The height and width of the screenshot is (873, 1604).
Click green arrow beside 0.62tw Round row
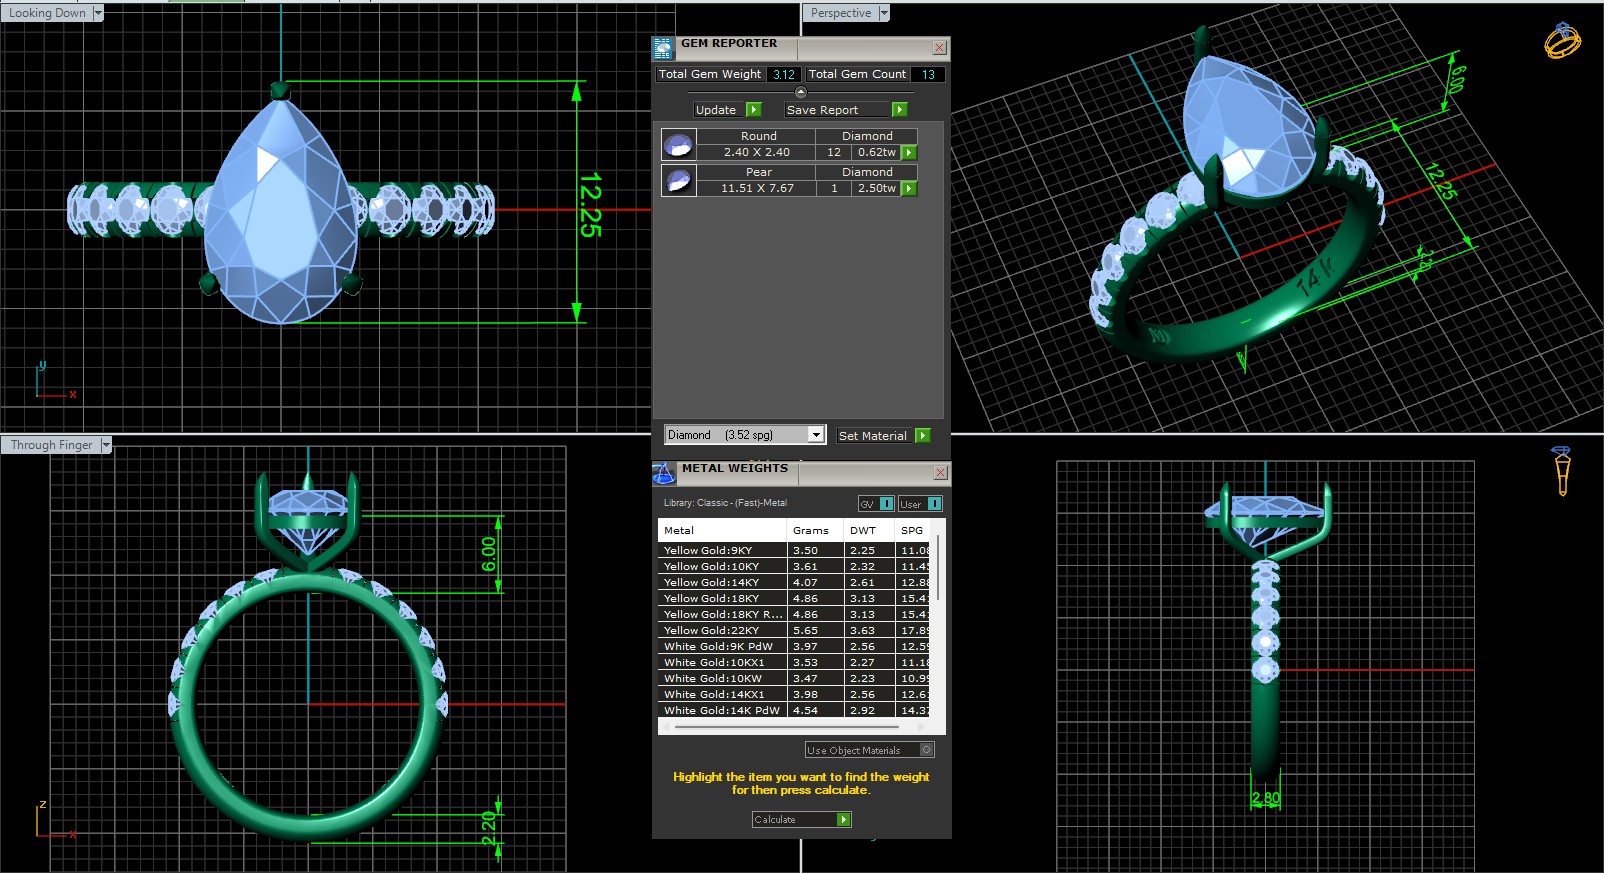click(909, 153)
